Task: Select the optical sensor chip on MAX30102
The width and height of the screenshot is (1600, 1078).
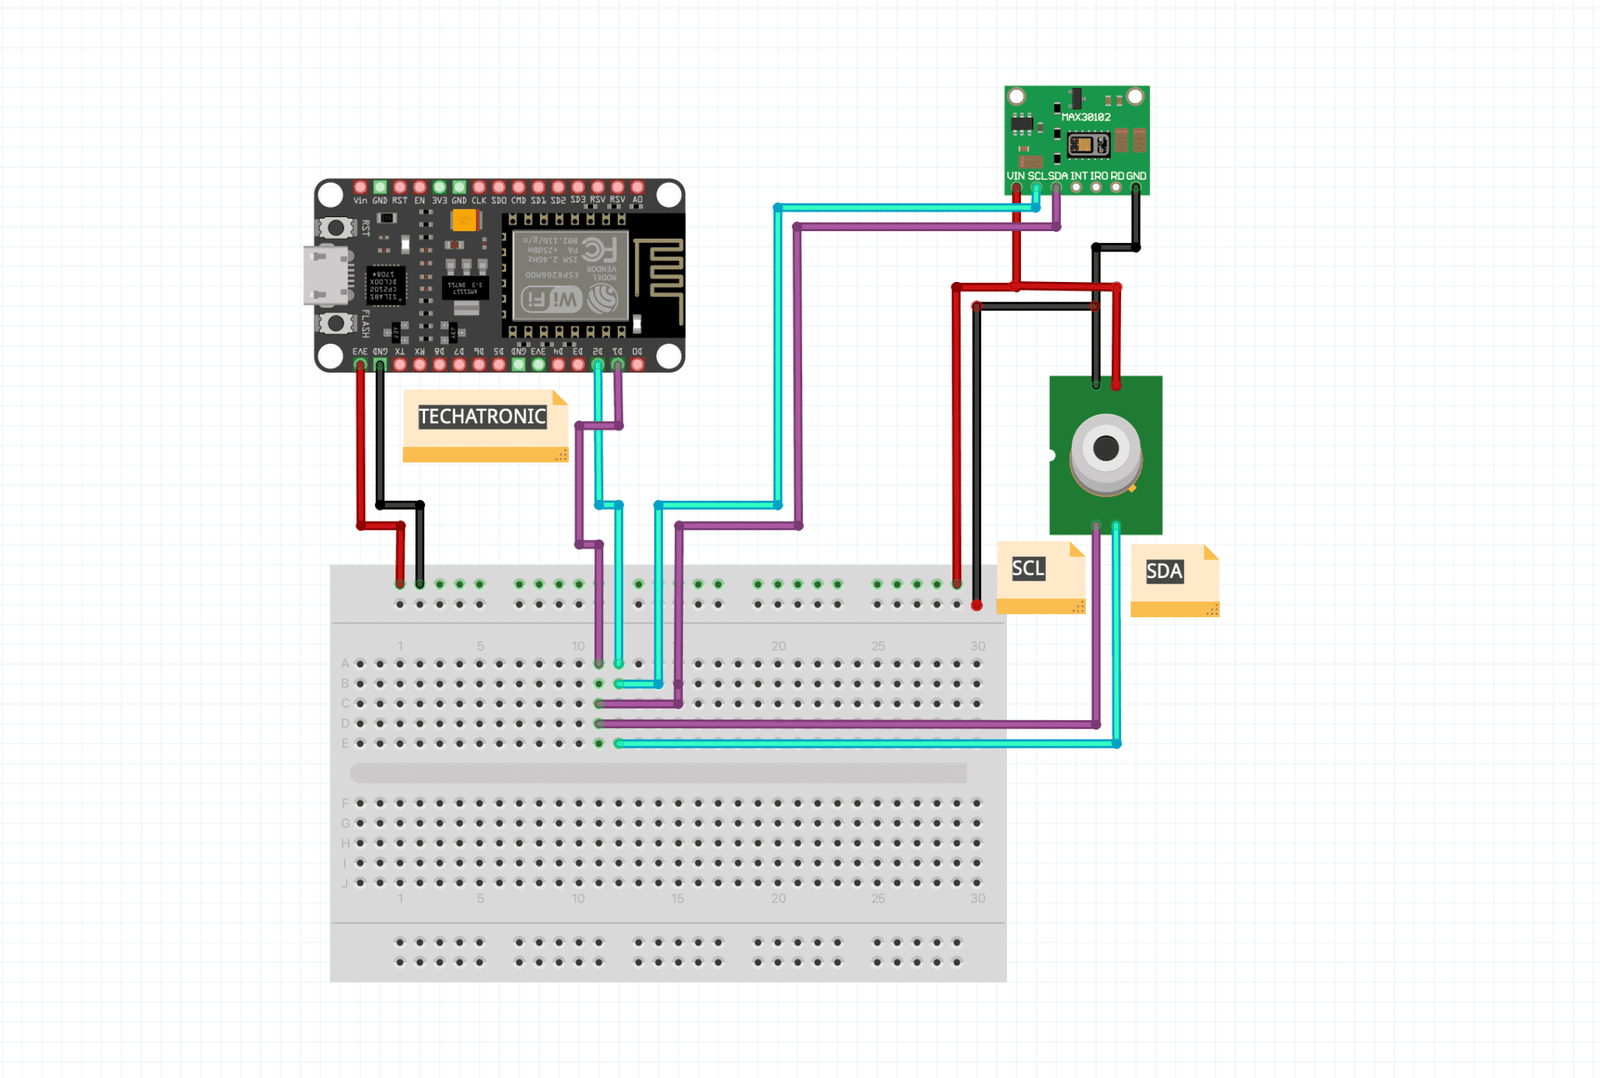Action: pos(1088,145)
